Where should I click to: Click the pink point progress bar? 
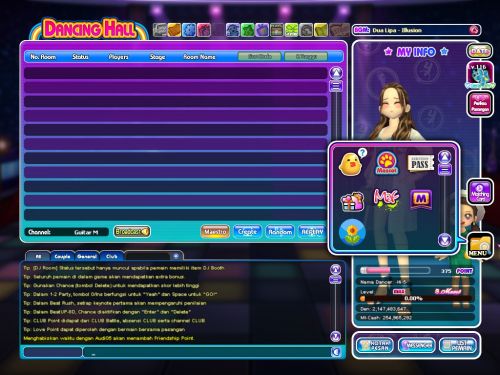(x=395, y=270)
